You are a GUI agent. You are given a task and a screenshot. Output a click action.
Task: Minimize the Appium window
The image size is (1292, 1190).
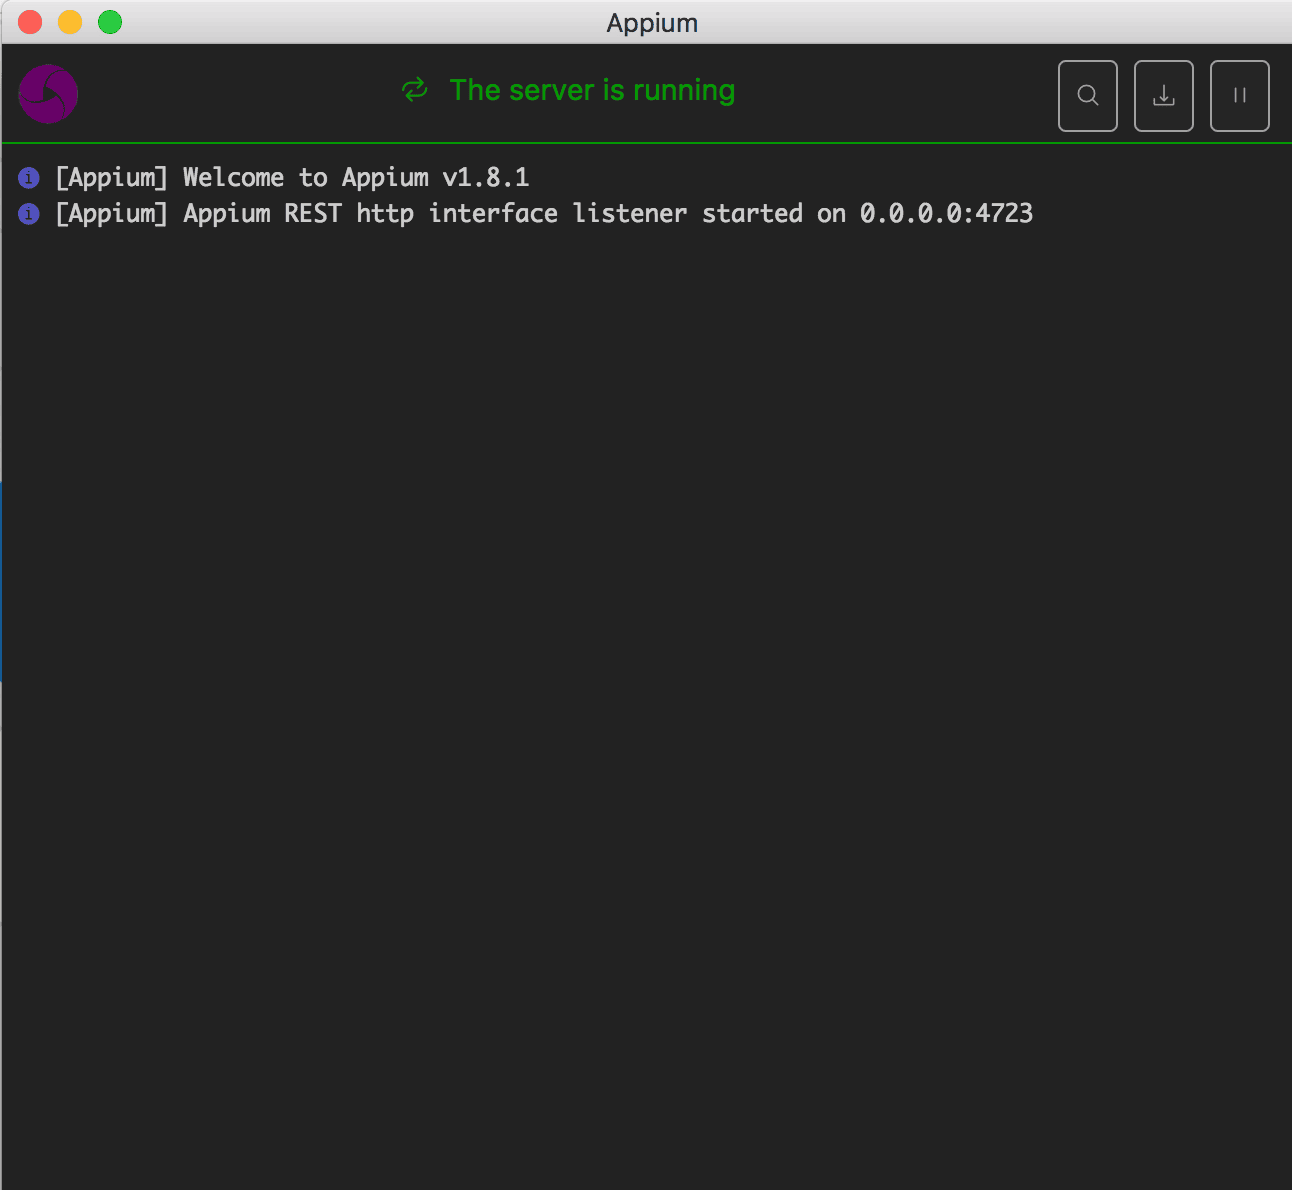click(x=70, y=22)
